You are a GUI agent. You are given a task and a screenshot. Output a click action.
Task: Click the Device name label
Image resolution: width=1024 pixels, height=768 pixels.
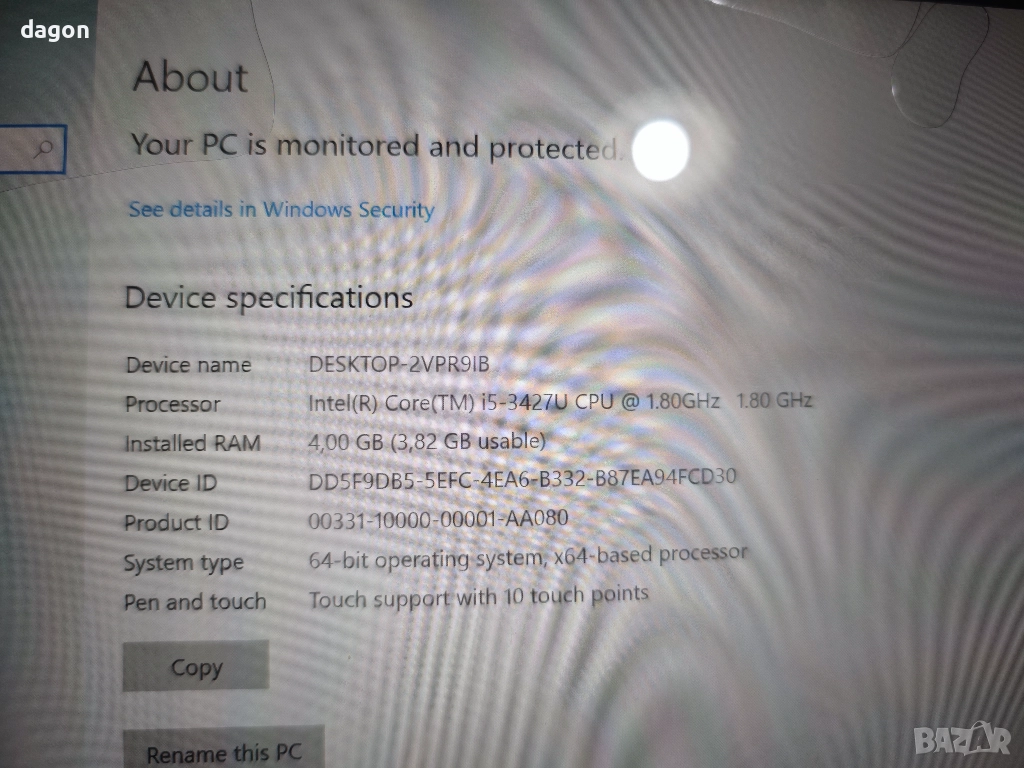(x=188, y=364)
